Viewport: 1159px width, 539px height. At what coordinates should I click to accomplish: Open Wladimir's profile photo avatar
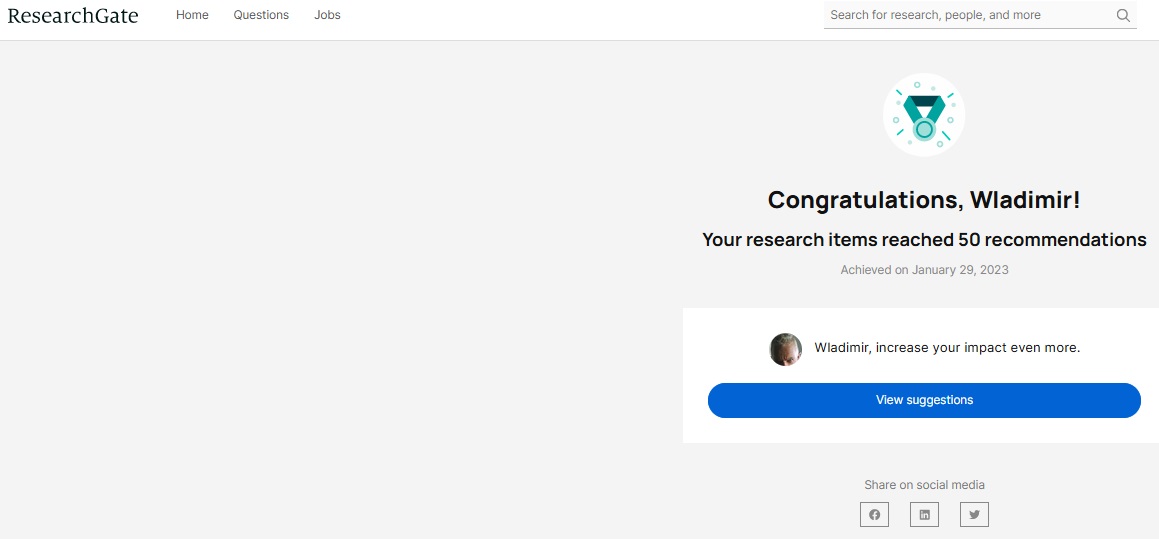(786, 349)
